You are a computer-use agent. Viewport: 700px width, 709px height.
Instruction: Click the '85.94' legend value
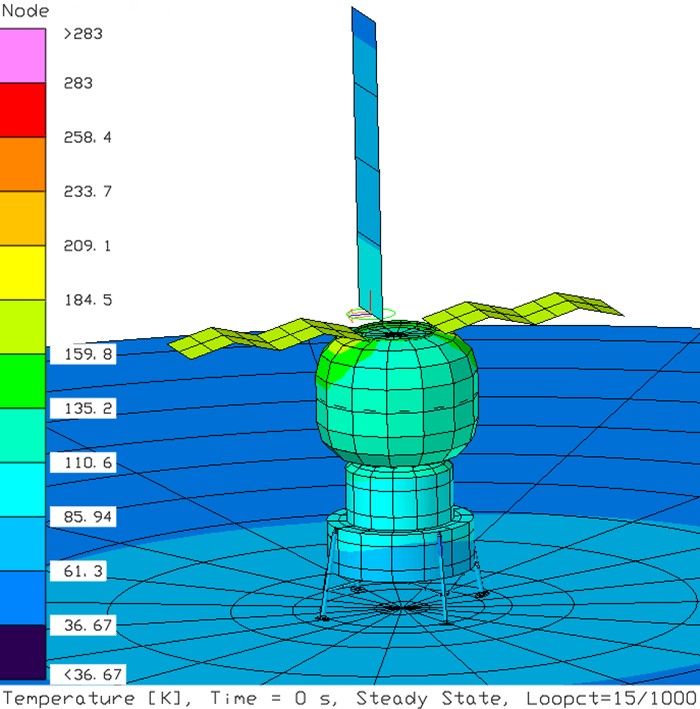pos(88,516)
